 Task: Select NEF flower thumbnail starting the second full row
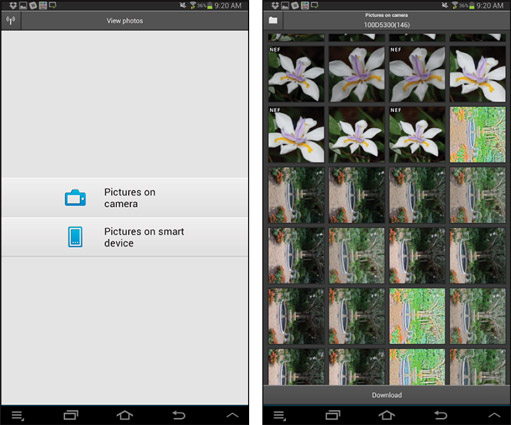(x=296, y=135)
